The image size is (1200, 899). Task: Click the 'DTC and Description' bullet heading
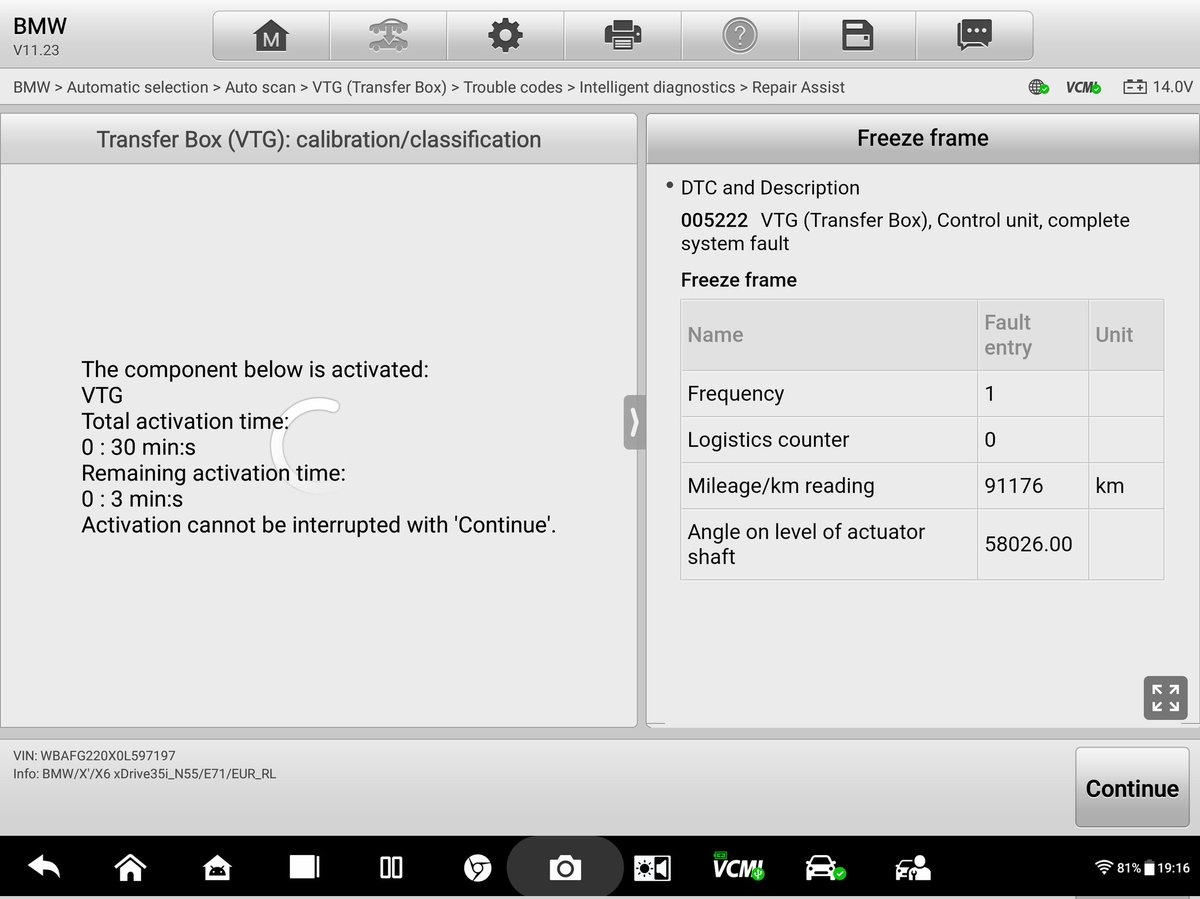click(770, 188)
